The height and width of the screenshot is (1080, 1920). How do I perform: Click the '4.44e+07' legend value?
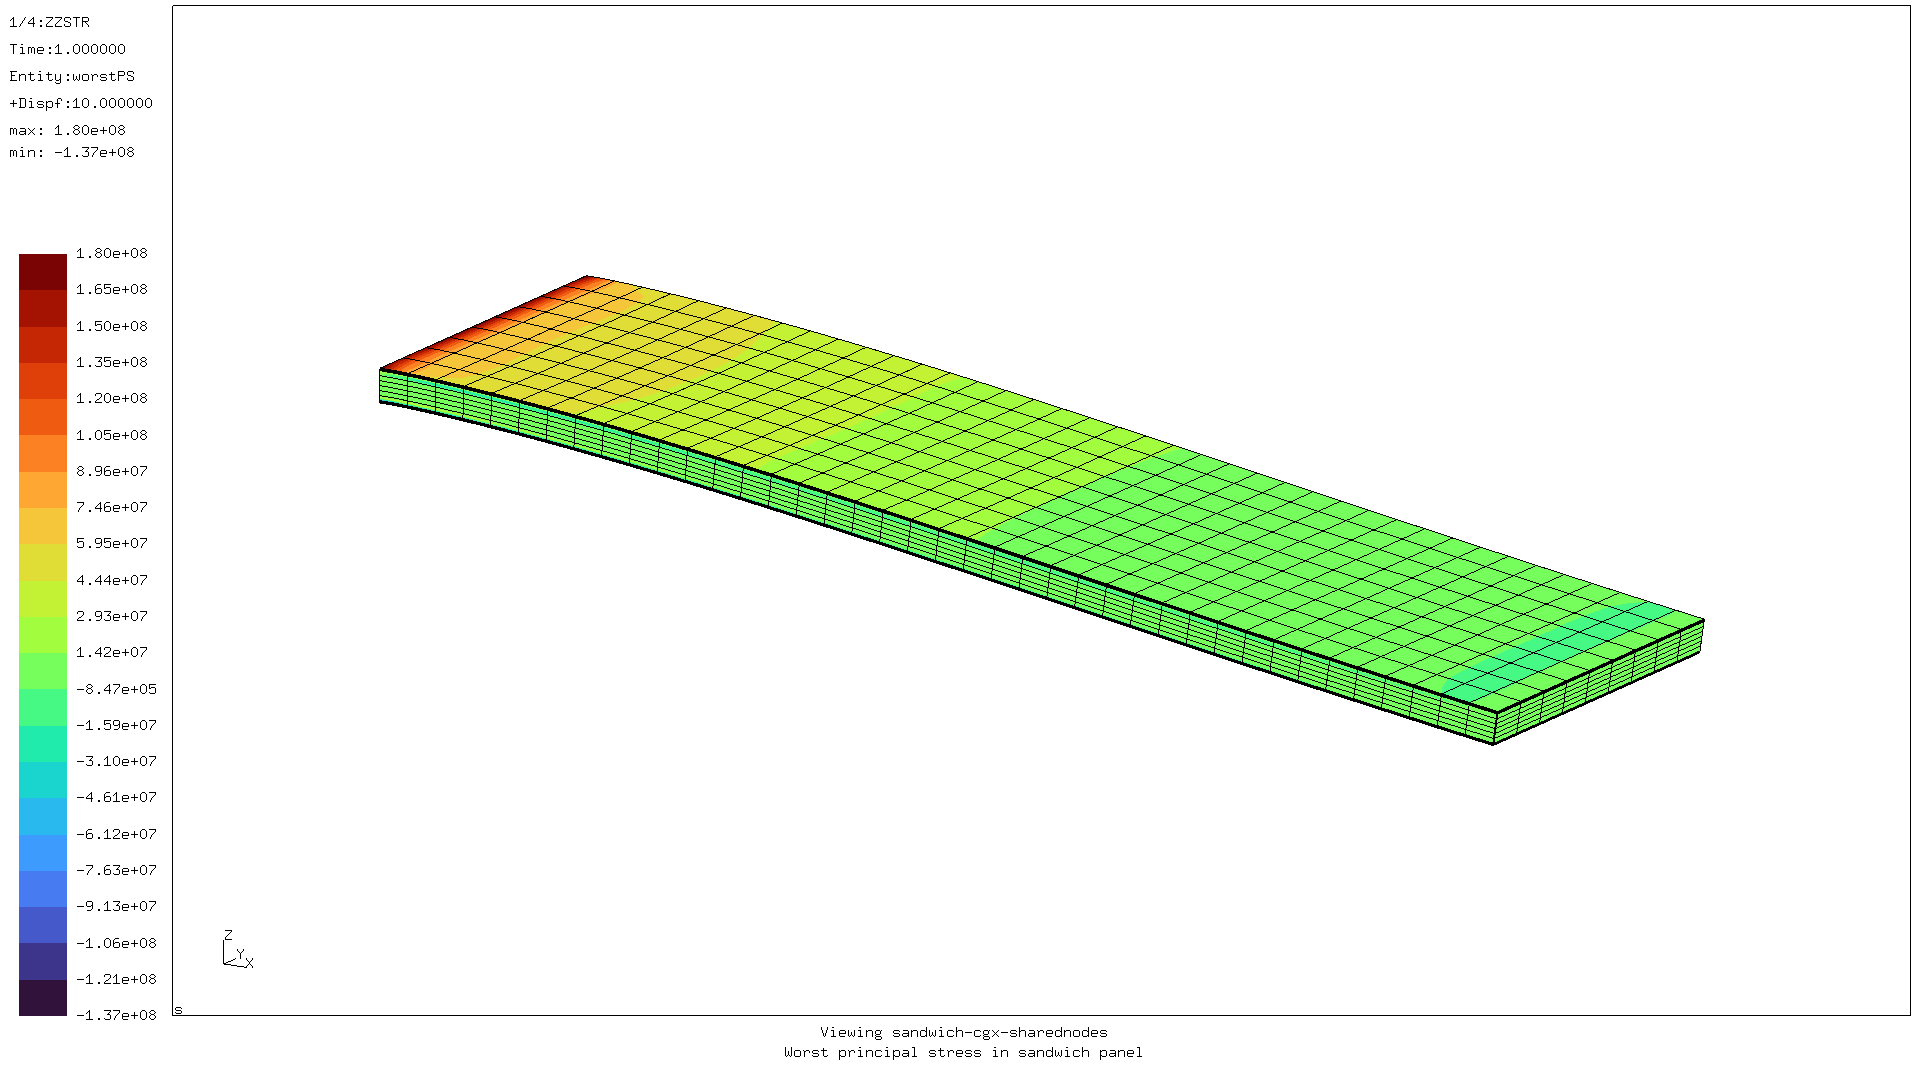coord(112,580)
